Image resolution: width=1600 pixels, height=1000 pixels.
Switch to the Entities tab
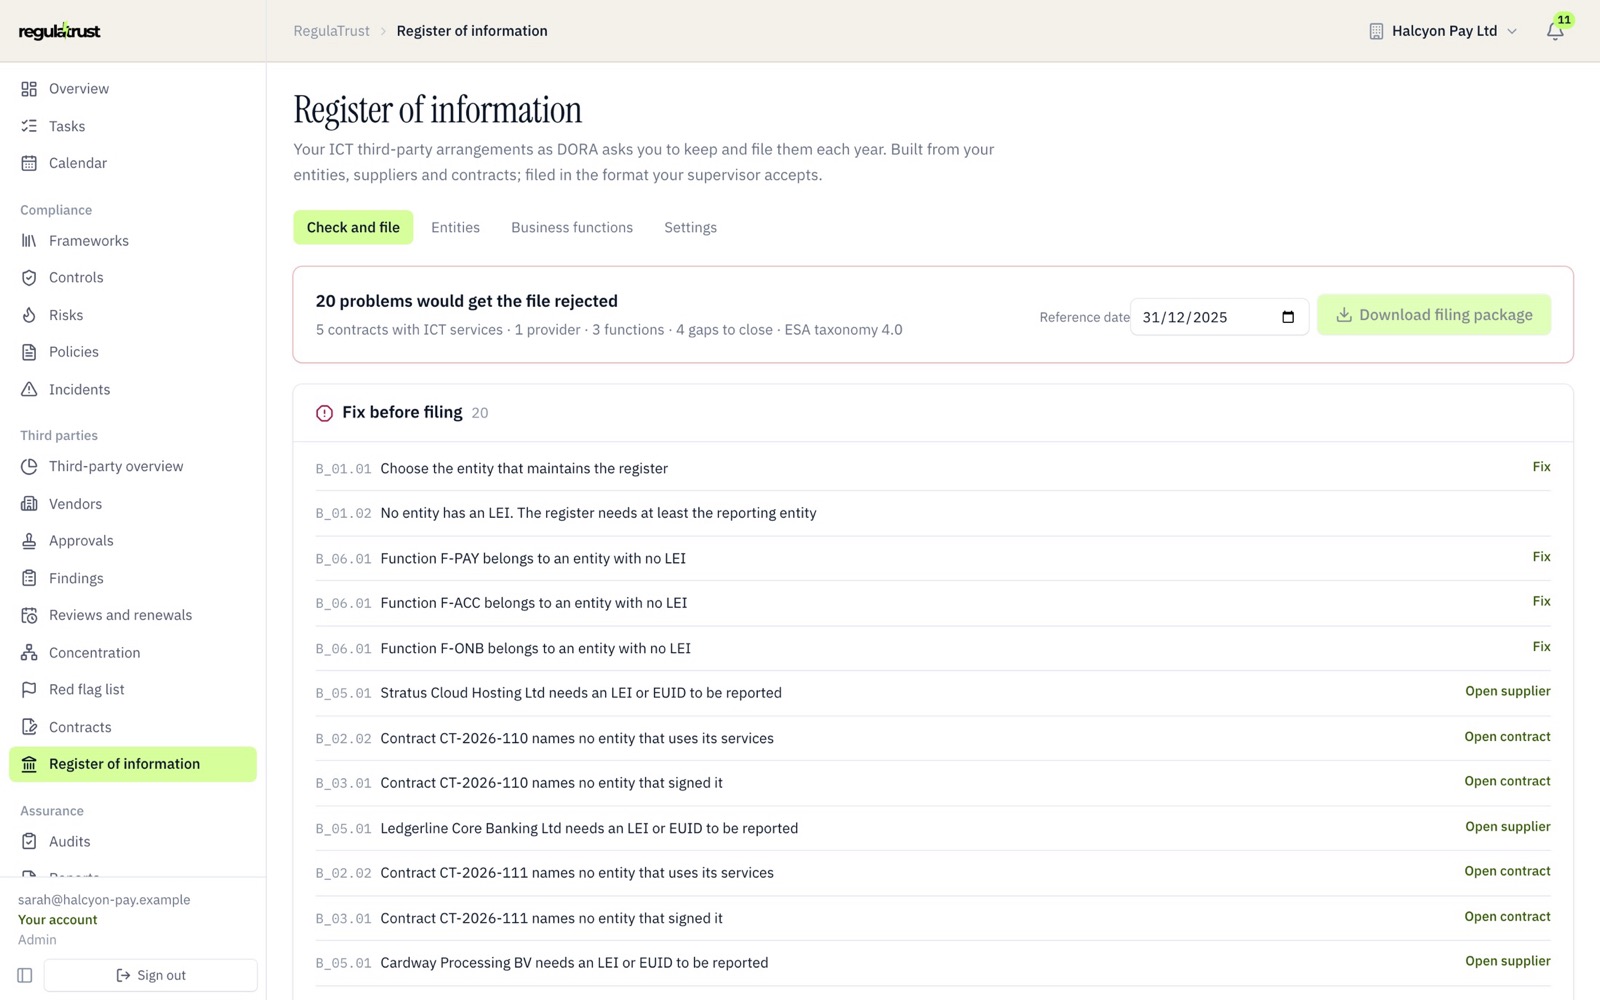click(x=455, y=228)
